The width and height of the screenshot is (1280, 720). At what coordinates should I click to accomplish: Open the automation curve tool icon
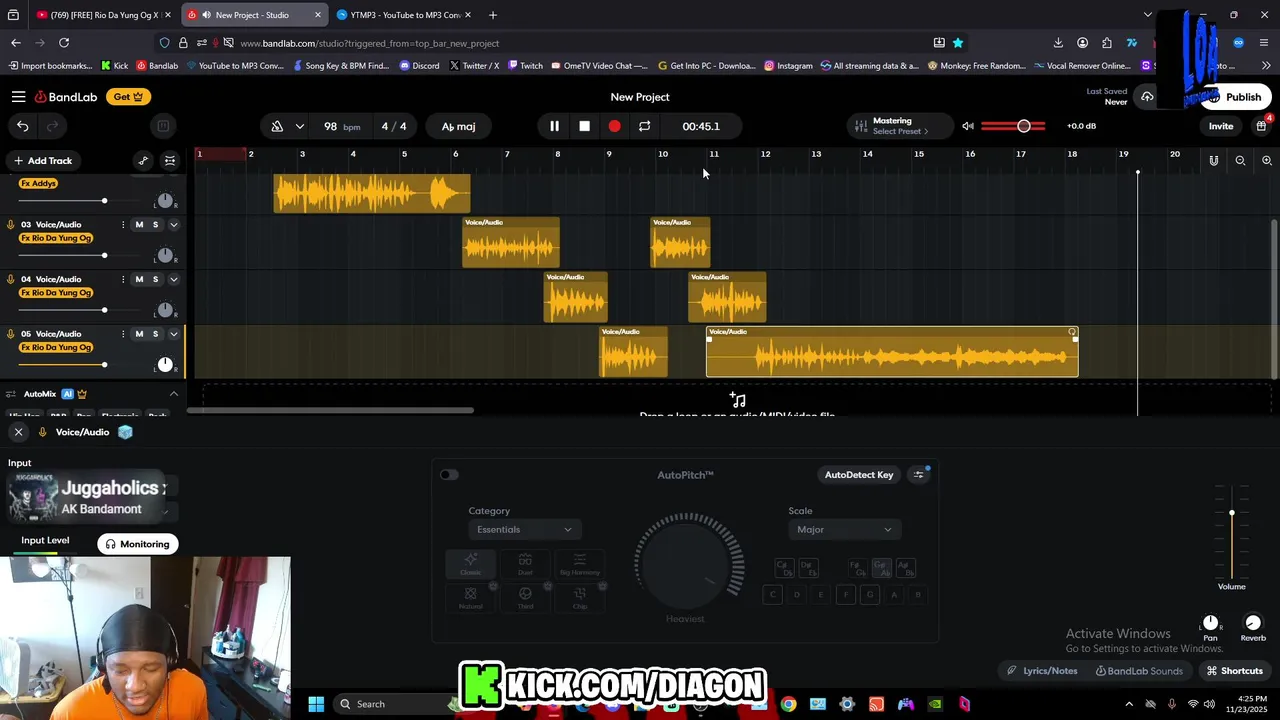(x=143, y=161)
